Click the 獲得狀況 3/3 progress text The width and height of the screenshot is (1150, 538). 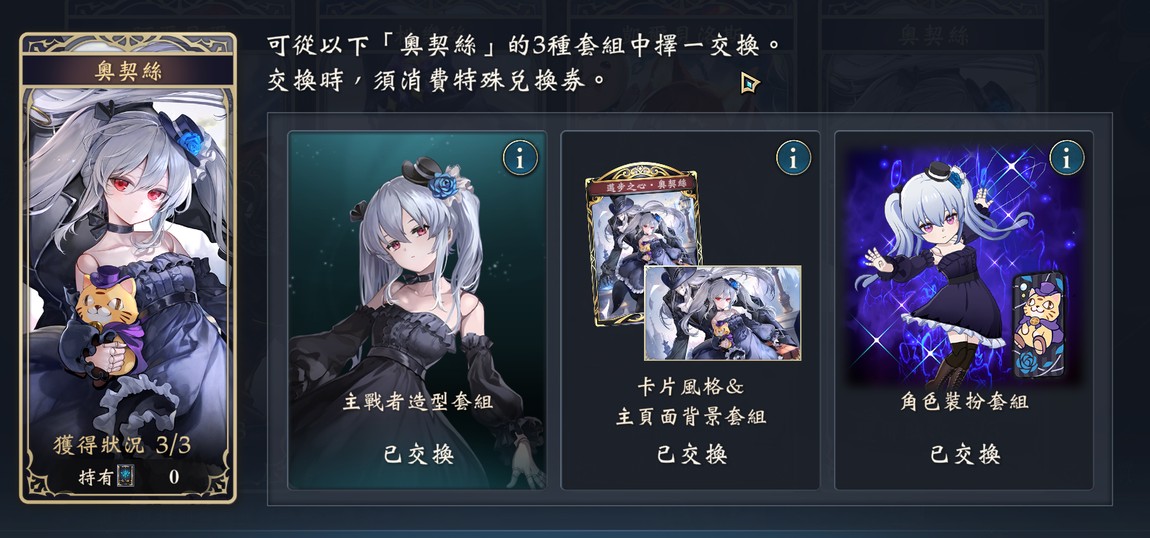122,445
